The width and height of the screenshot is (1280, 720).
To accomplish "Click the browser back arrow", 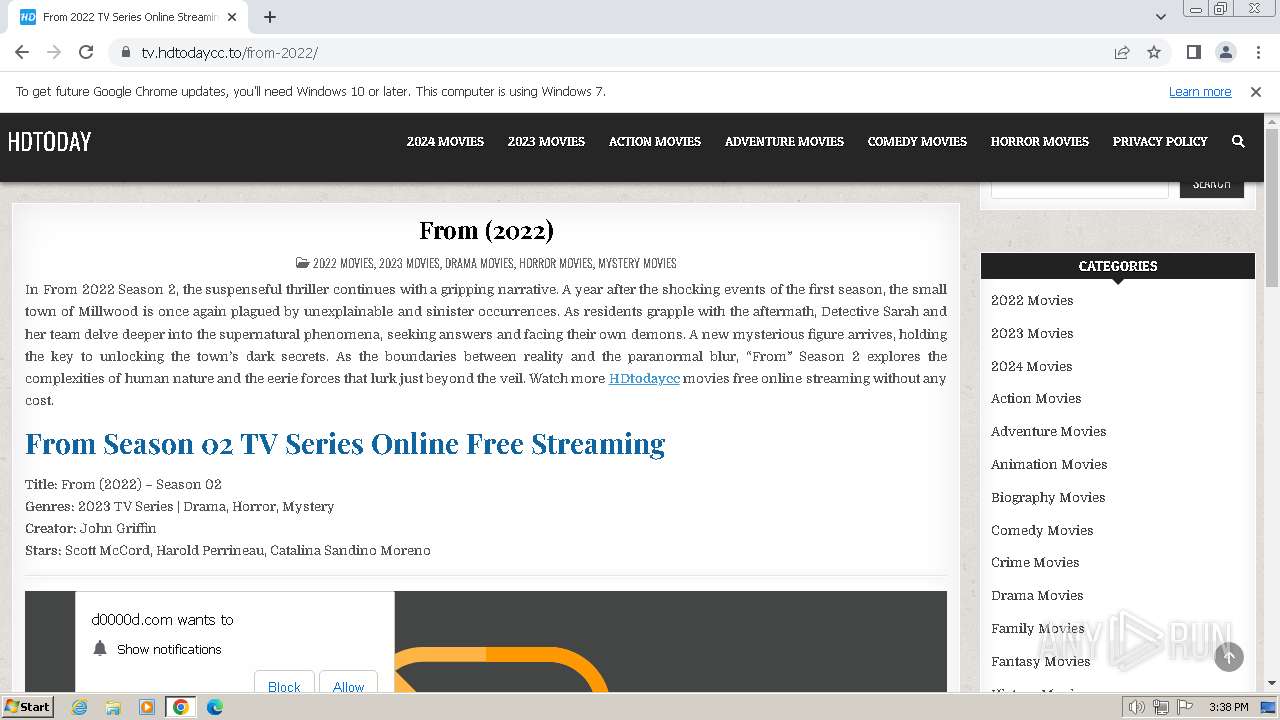I will [x=22, y=52].
